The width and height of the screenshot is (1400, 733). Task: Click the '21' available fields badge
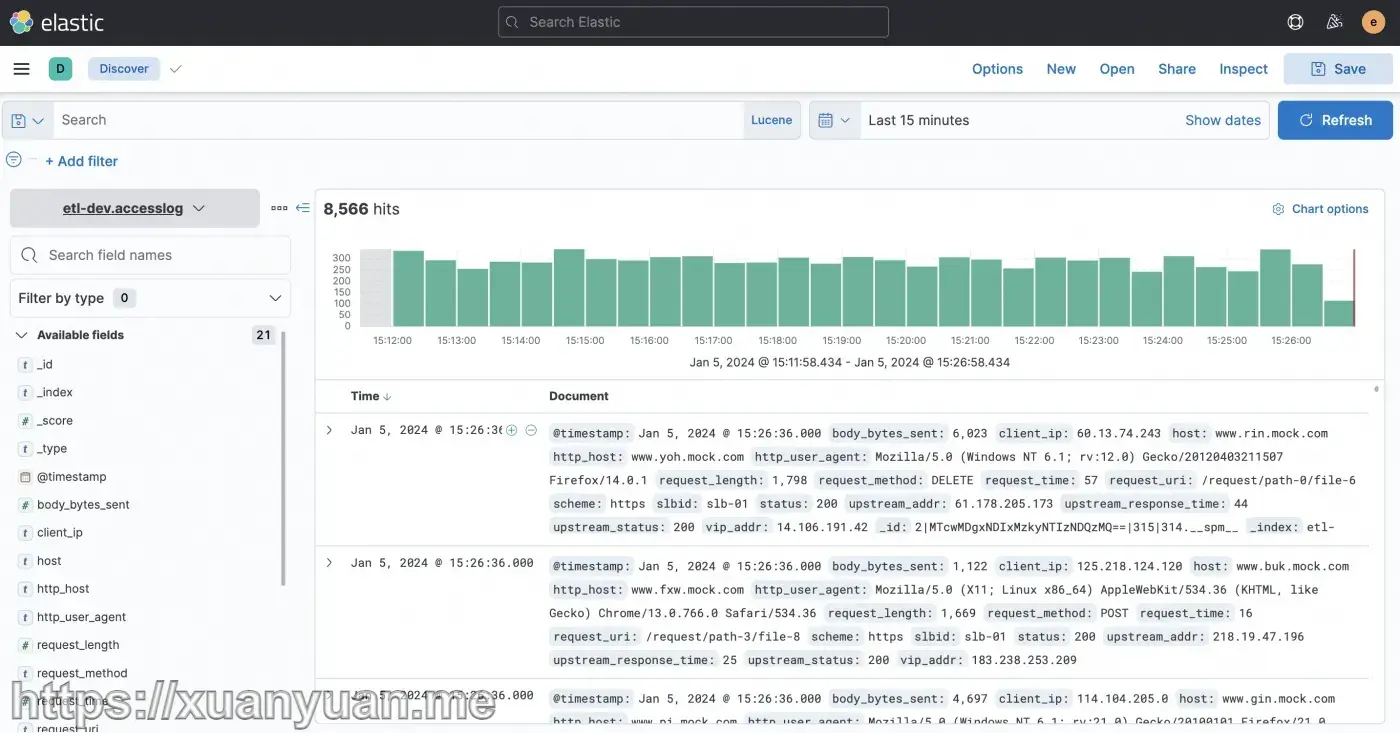coord(263,335)
